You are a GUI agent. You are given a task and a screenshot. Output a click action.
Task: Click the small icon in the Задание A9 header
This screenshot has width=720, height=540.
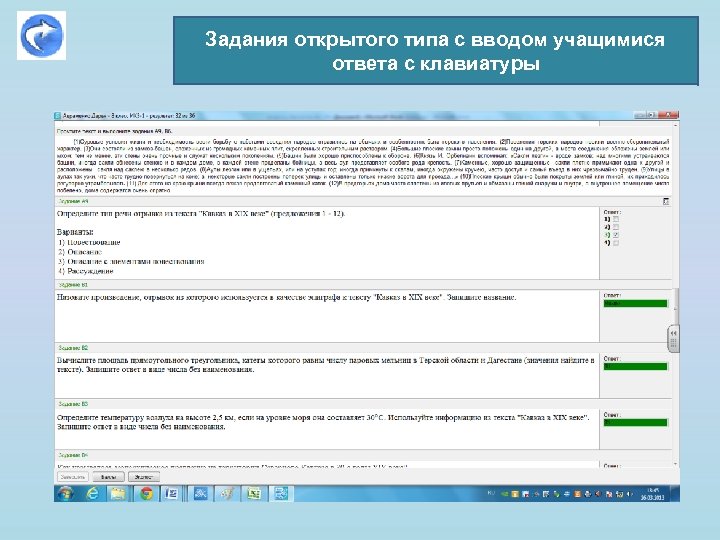(666, 201)
